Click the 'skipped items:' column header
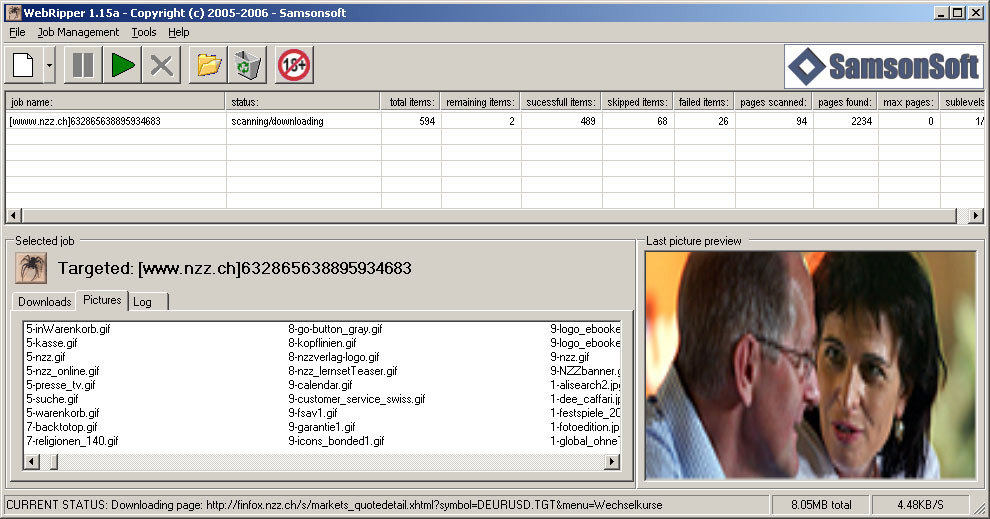This screenshot has width=990, height=519. (x=638, y=102)
